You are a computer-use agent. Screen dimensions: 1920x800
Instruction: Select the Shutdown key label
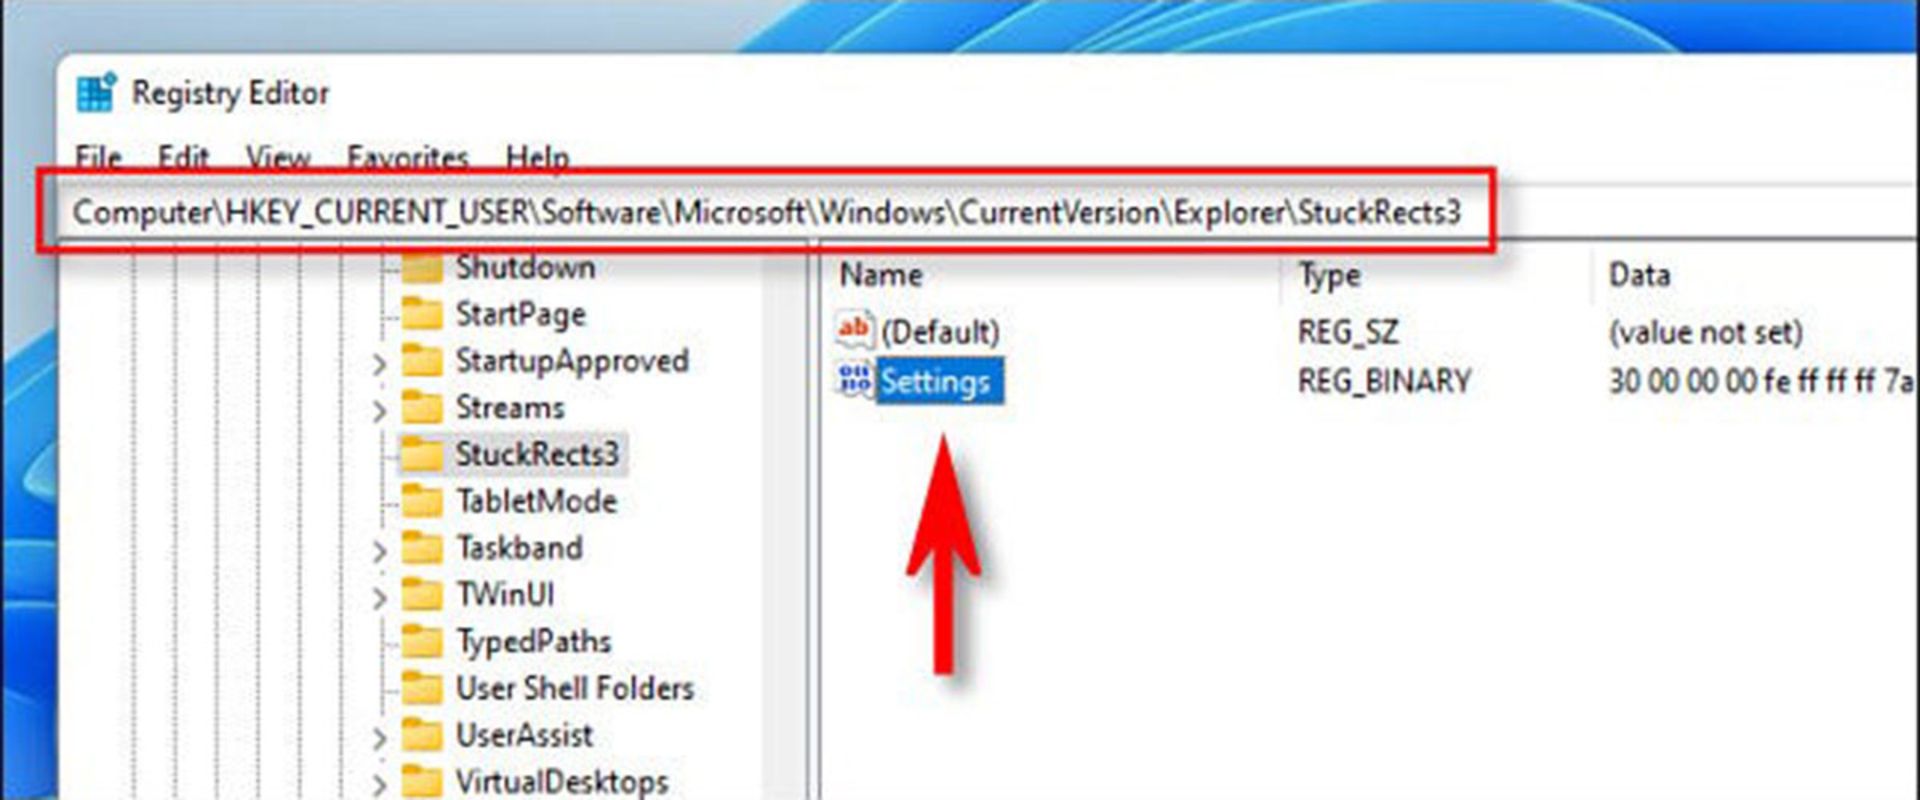coord(525,267)
